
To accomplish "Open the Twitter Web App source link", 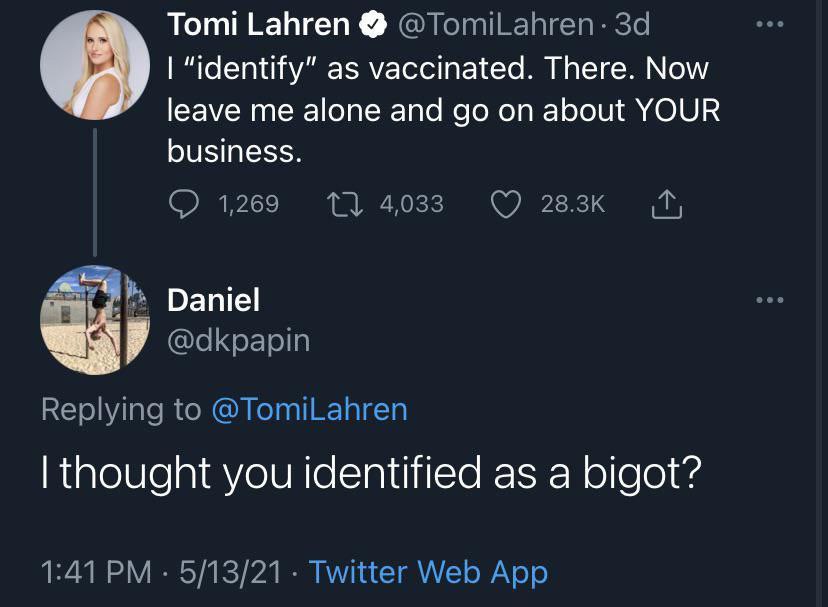I will tap(428, 572).
